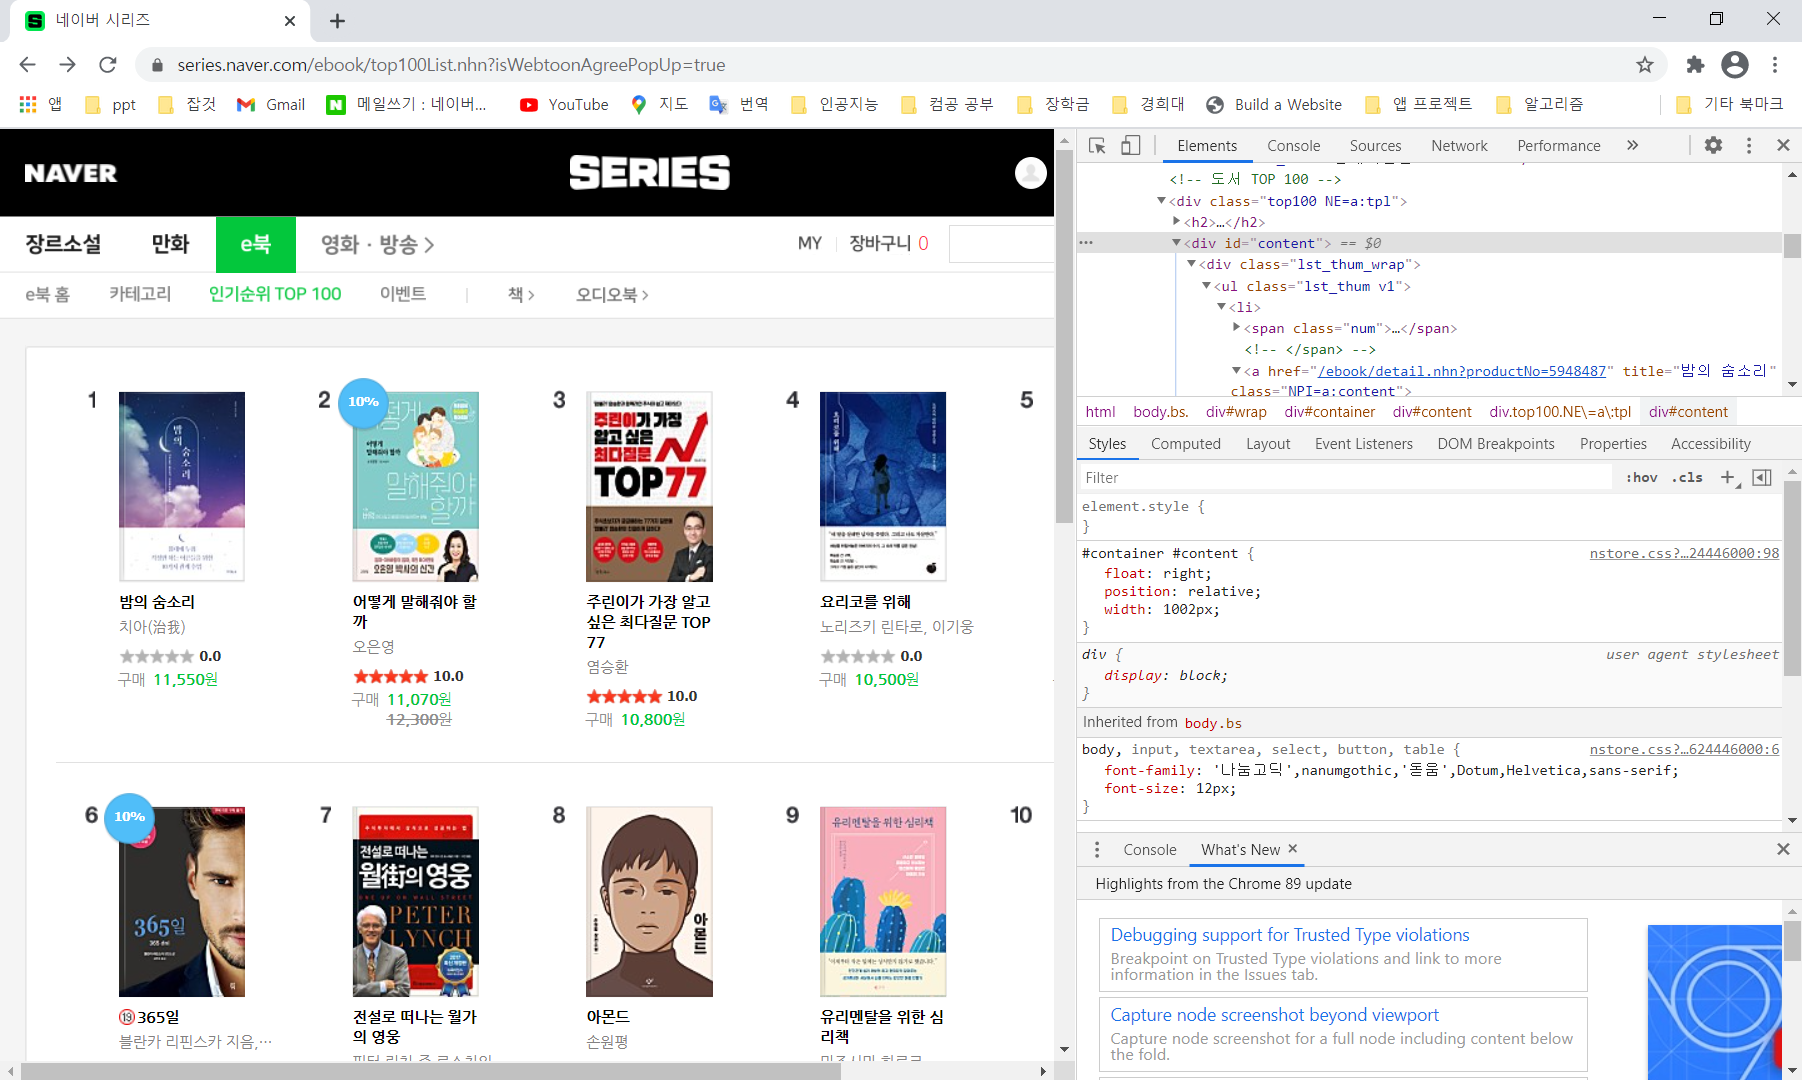Toggle the computed styles sidebar icon
The image size is (1802, 1080).
point(1762,478)
